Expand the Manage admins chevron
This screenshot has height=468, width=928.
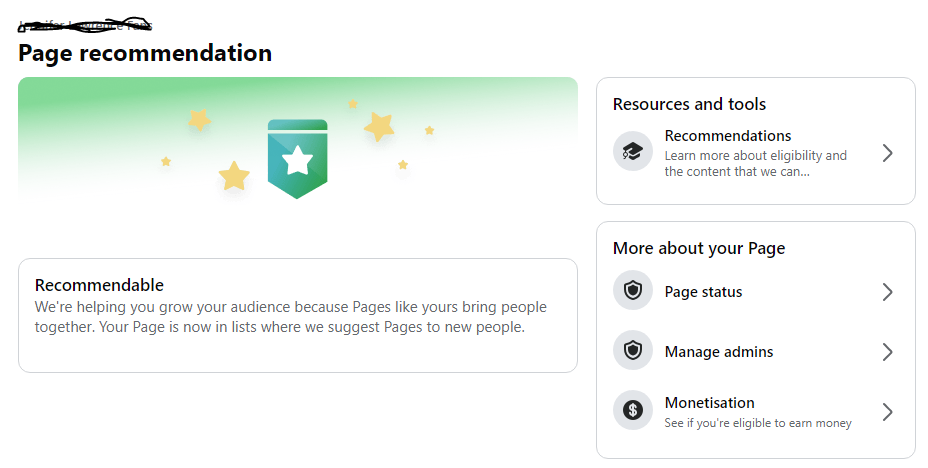(887, 351)
